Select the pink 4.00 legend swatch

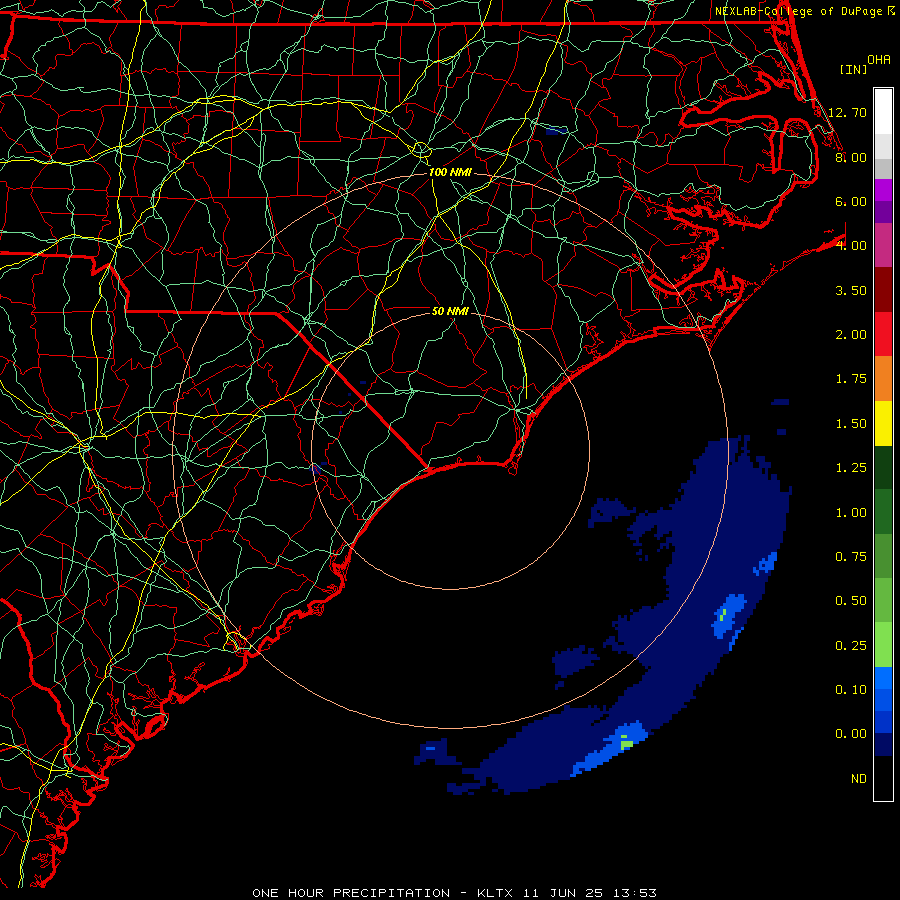click(x=883, y=245)
